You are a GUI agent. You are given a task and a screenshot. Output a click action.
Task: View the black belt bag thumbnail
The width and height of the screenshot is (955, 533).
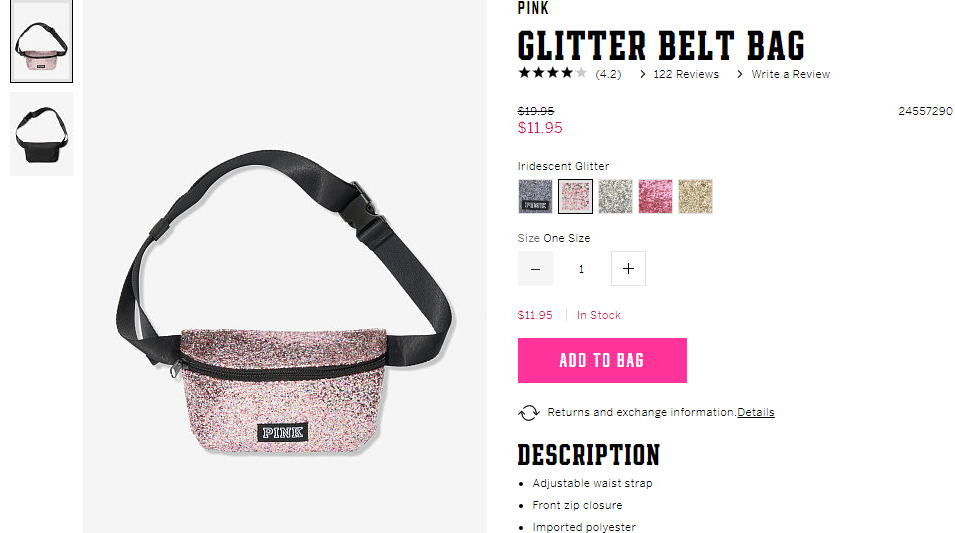[x=41, y=134]
